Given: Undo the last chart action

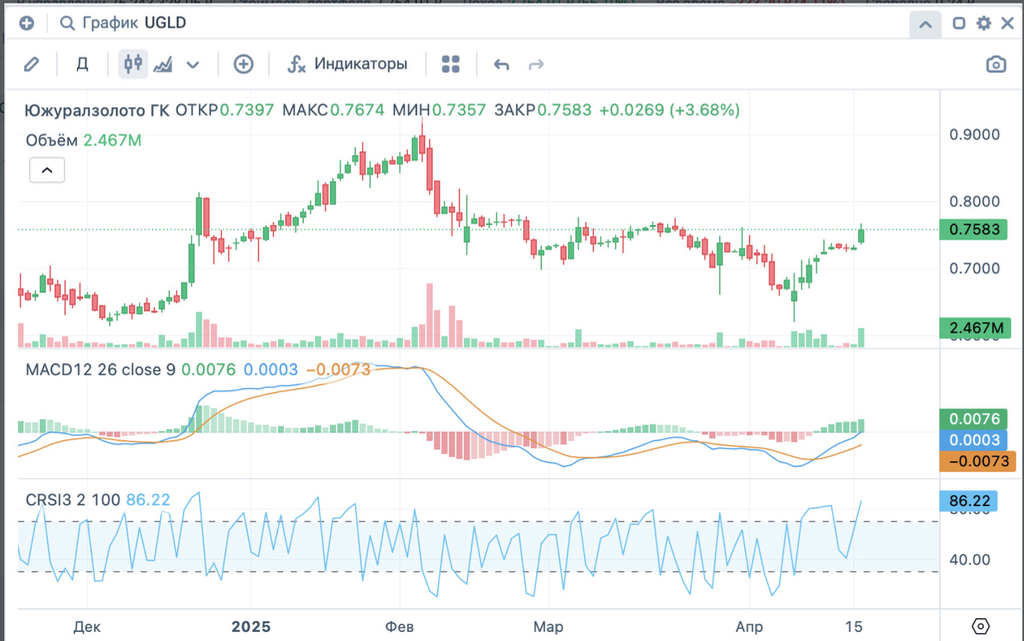Looking at the screenshot, I should [502, 64].
